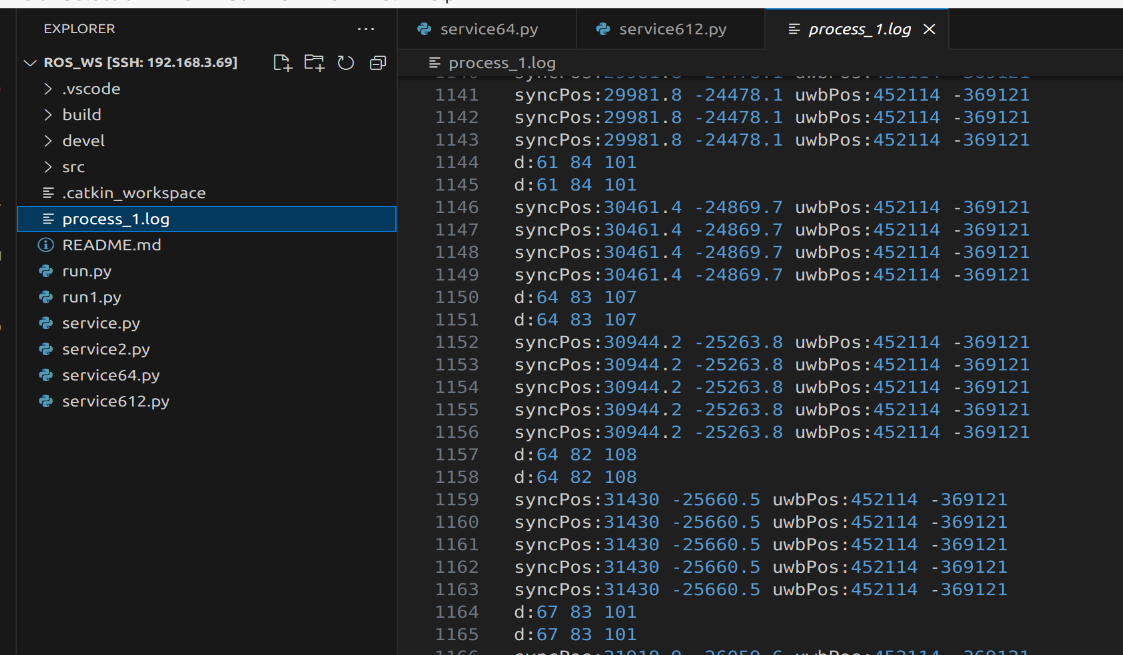This screenshot has height=655, width=1123.
Task: Click line number 1150 in the gutter
Action: pyautogui.click(x=457, y=297)
